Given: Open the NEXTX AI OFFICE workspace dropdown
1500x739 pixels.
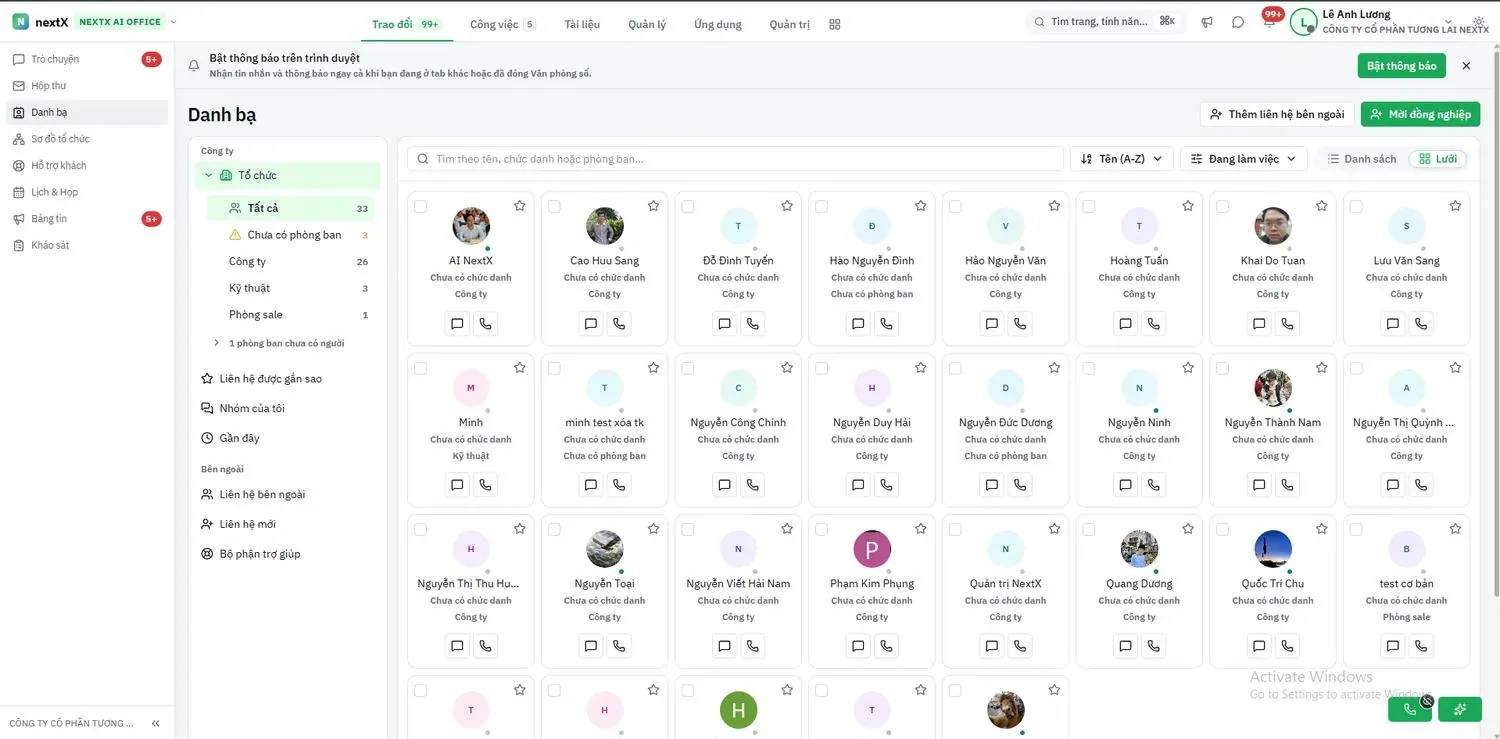Looking at the screenshot, I should click(x=126, y=22).
